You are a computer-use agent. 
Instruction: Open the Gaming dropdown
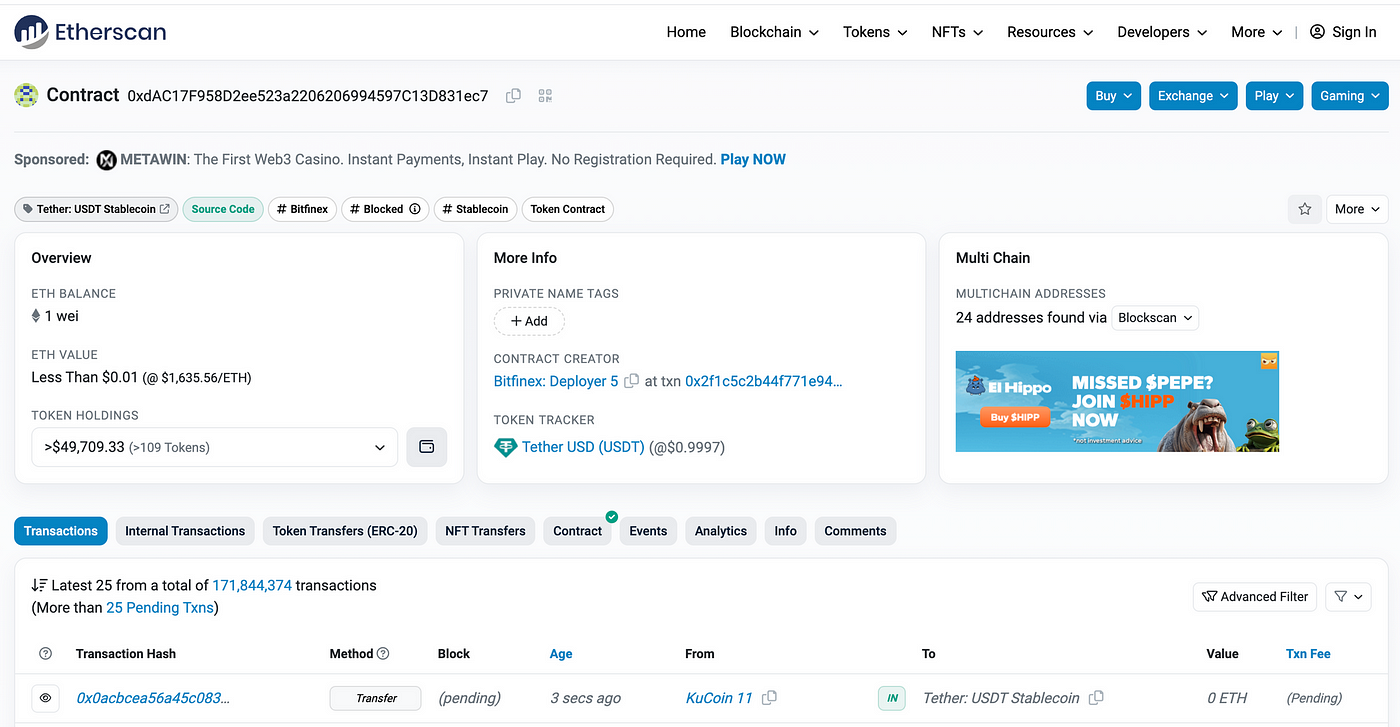(x=1350, y=96)
